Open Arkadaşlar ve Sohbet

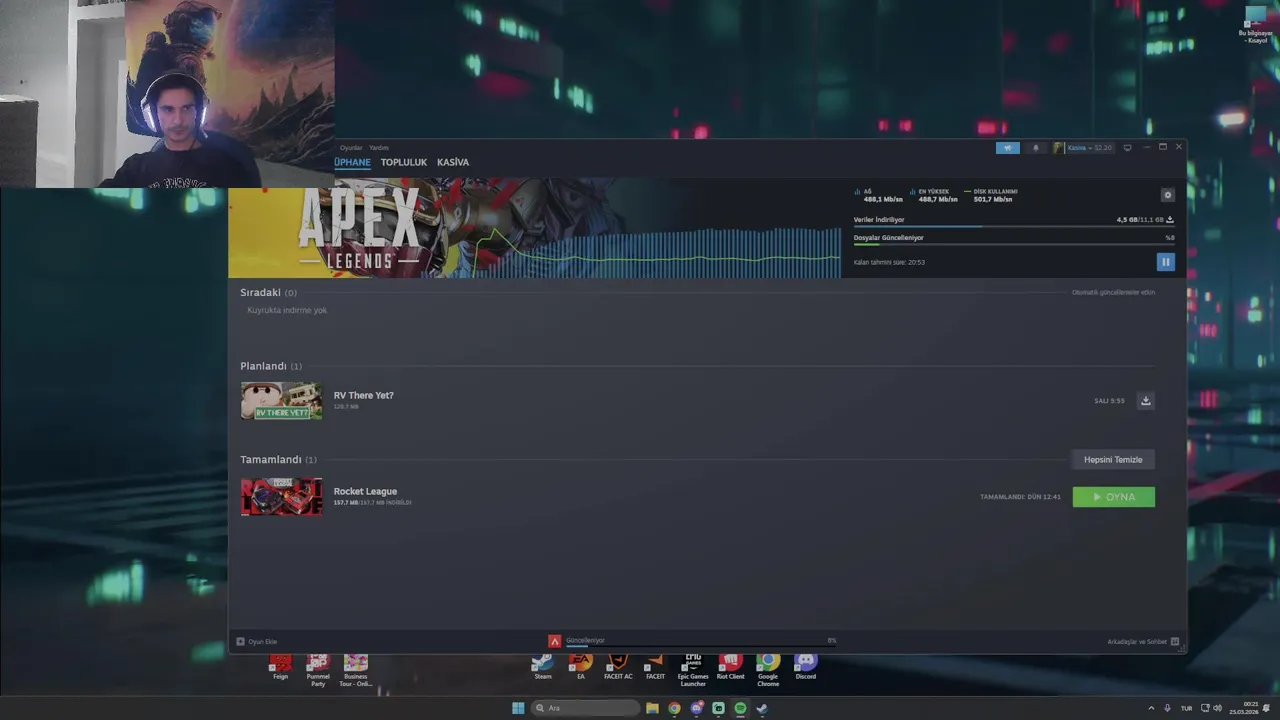(x=1143, y=642)
